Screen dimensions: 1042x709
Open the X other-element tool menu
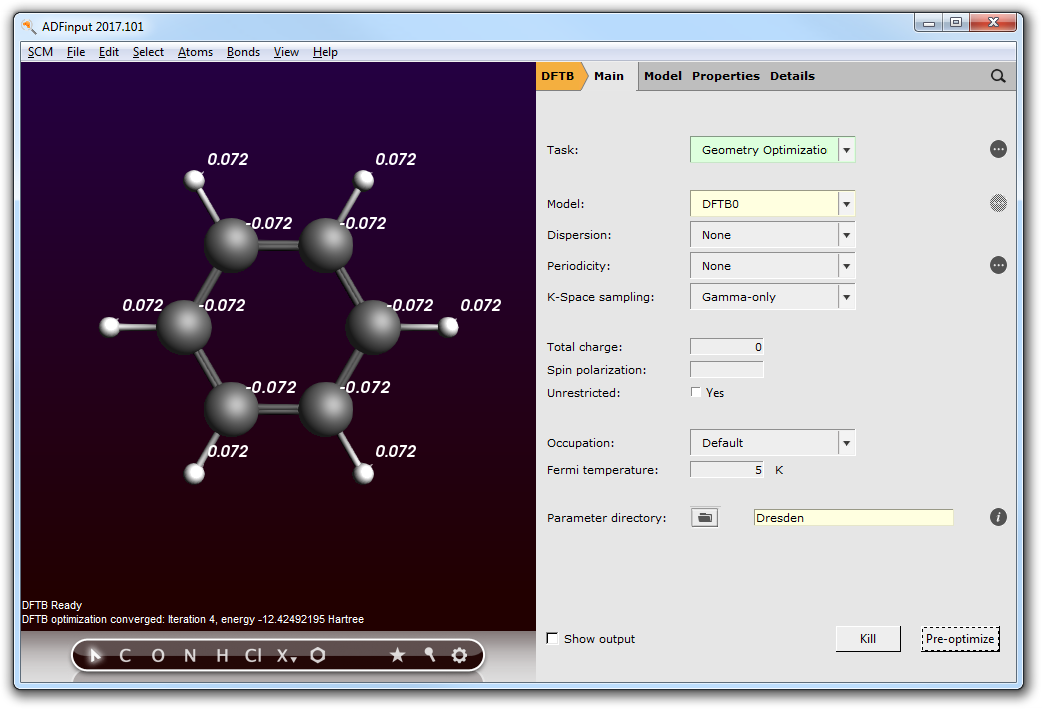click(x=286, y=656)
